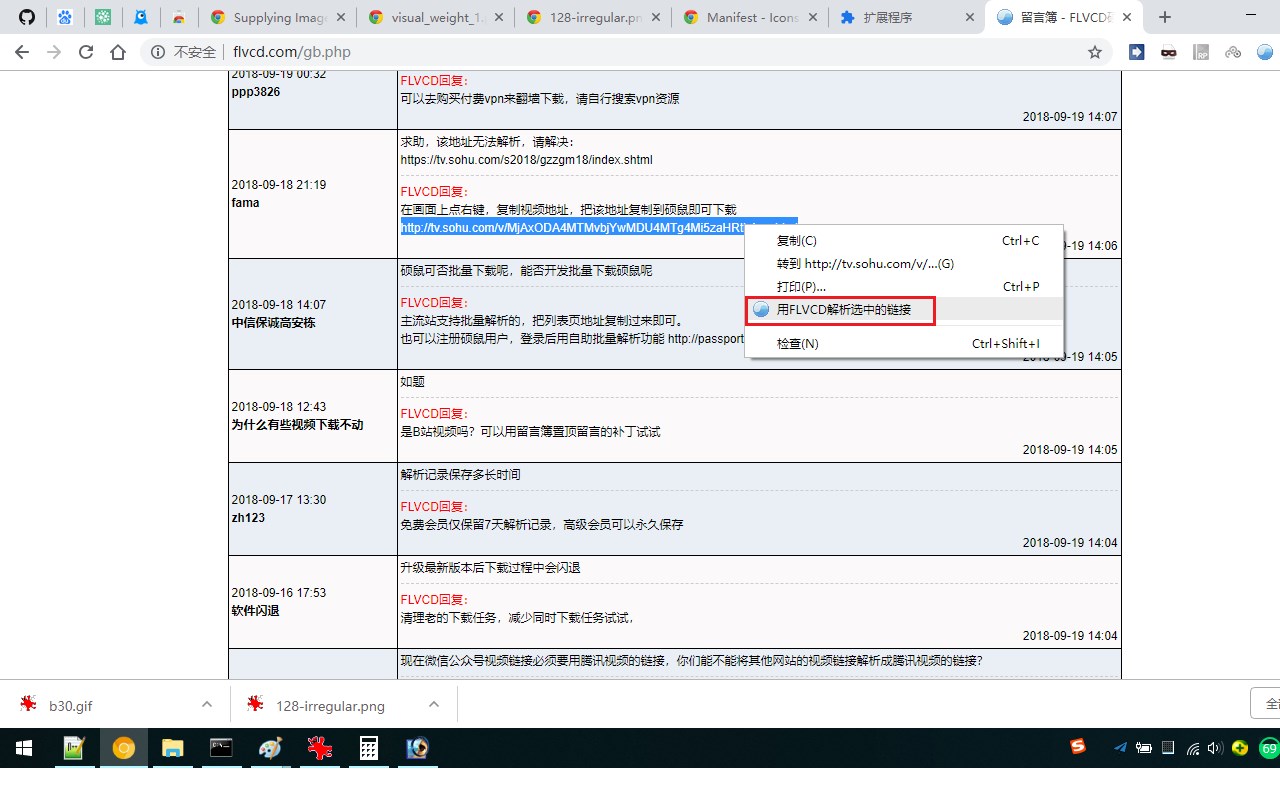Click the username fama
The image size is (1280, 800).
pos(245,203)
